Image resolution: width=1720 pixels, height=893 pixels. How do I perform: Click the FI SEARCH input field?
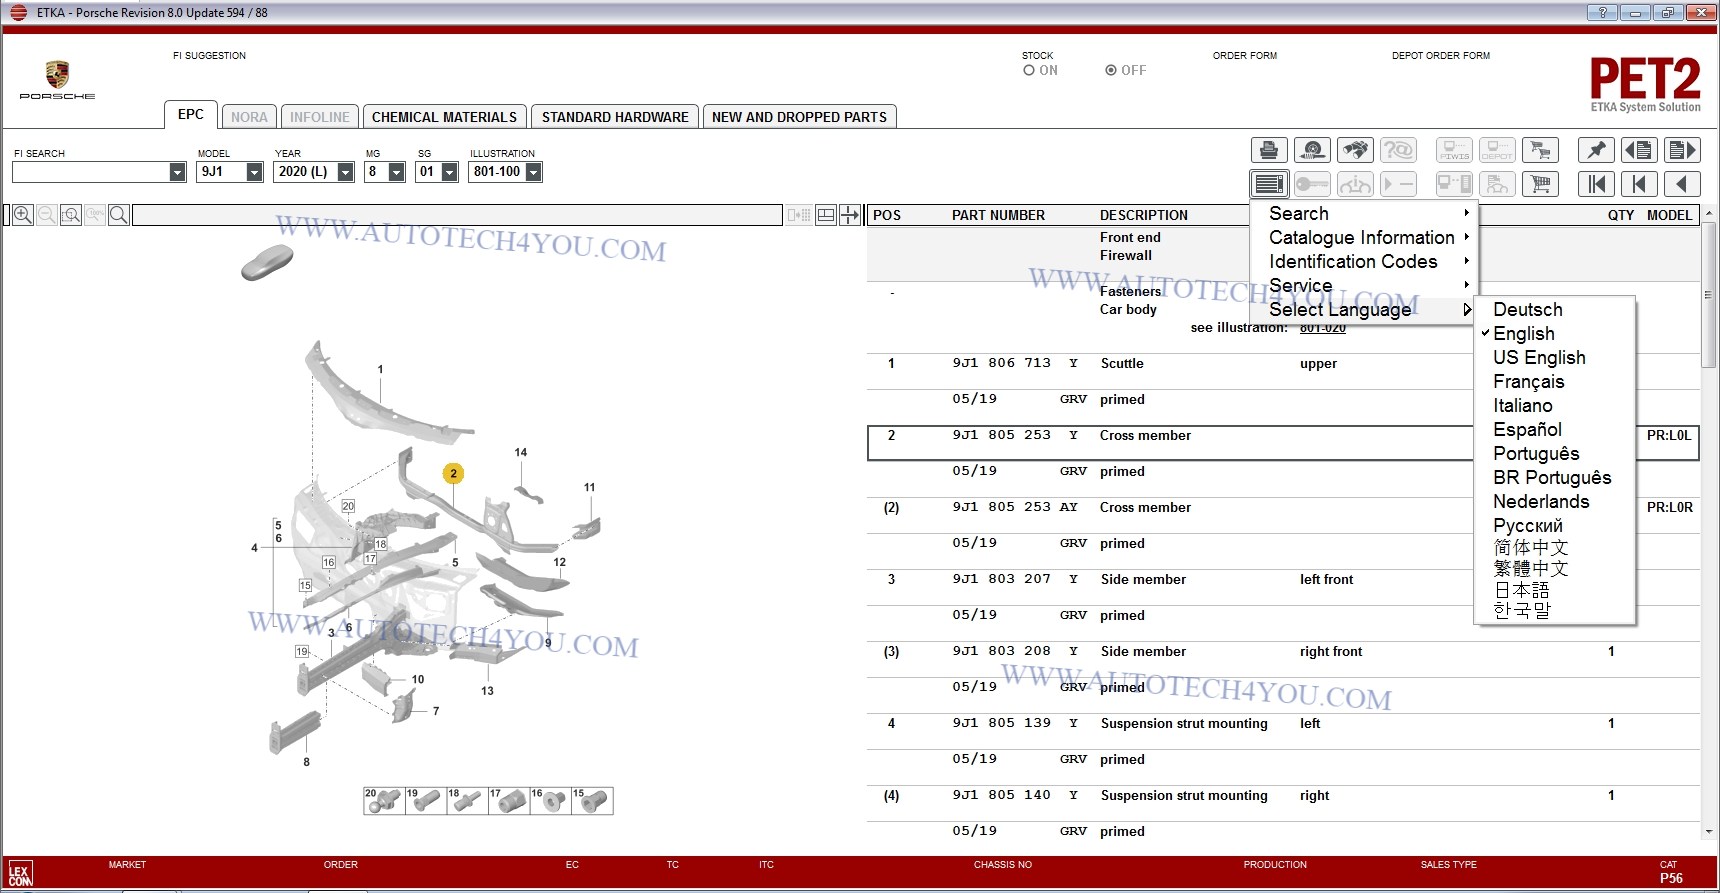click(91, 172)
